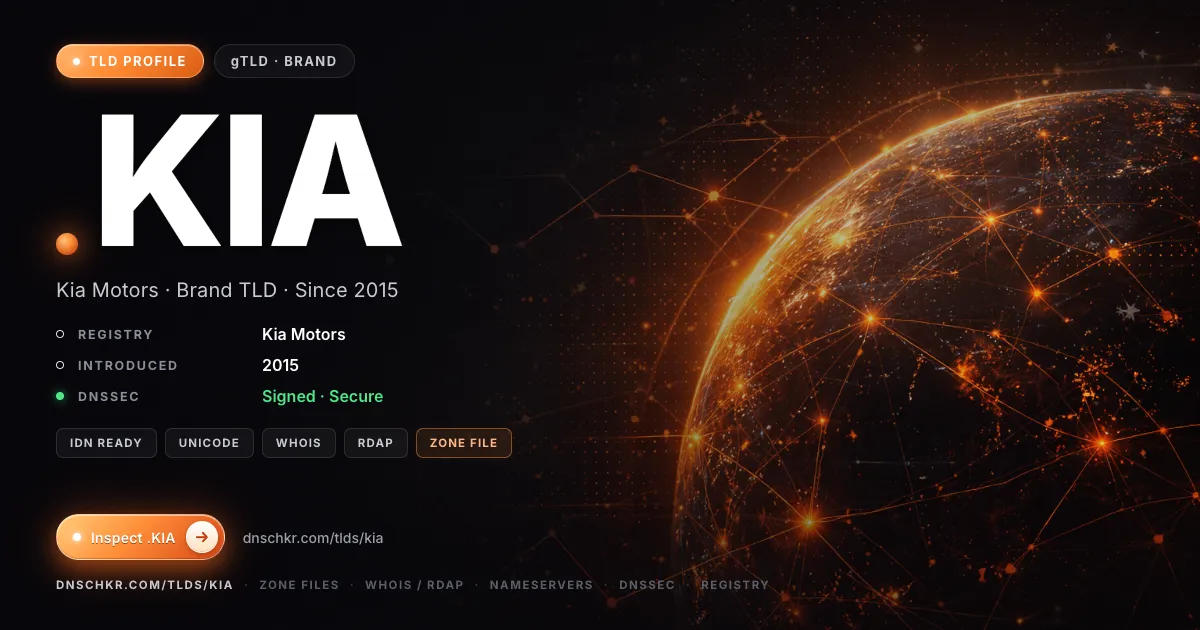The width and height of the screenshot is (1200, 630).
Task: Click the REGISTRY label
Action: [x=116, y=334]
